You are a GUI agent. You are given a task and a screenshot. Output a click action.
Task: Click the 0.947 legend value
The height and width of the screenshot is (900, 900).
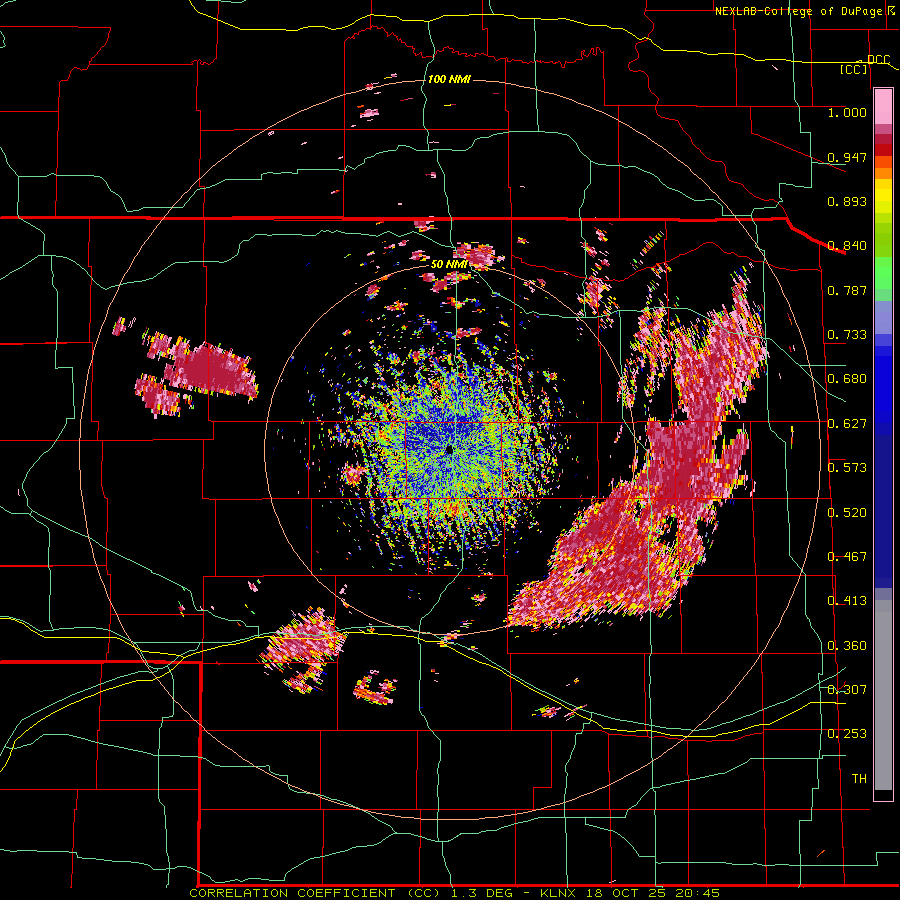847,157
